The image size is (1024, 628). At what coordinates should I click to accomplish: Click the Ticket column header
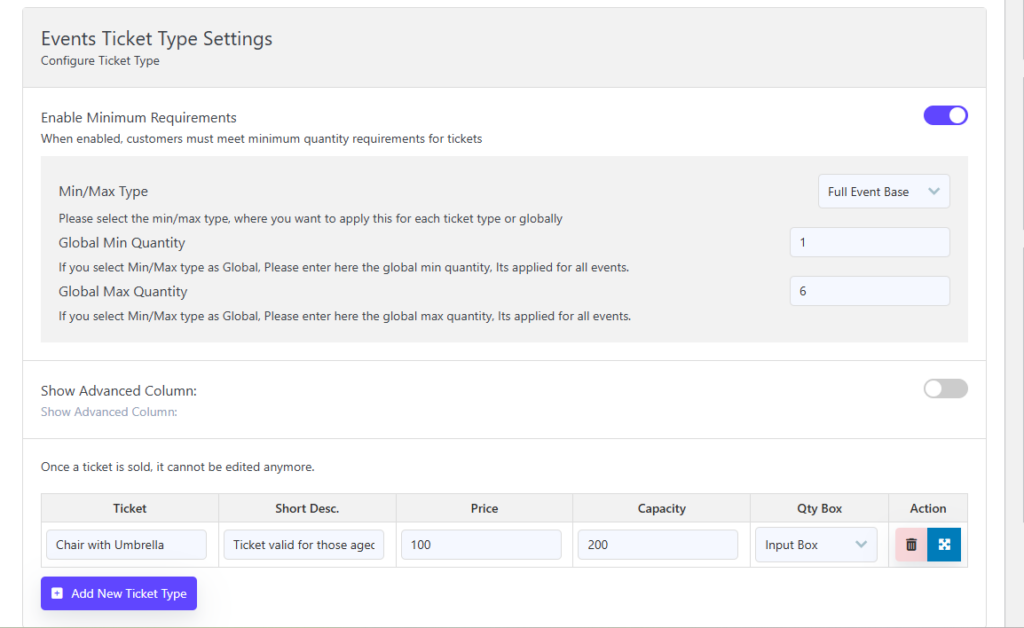130,509
